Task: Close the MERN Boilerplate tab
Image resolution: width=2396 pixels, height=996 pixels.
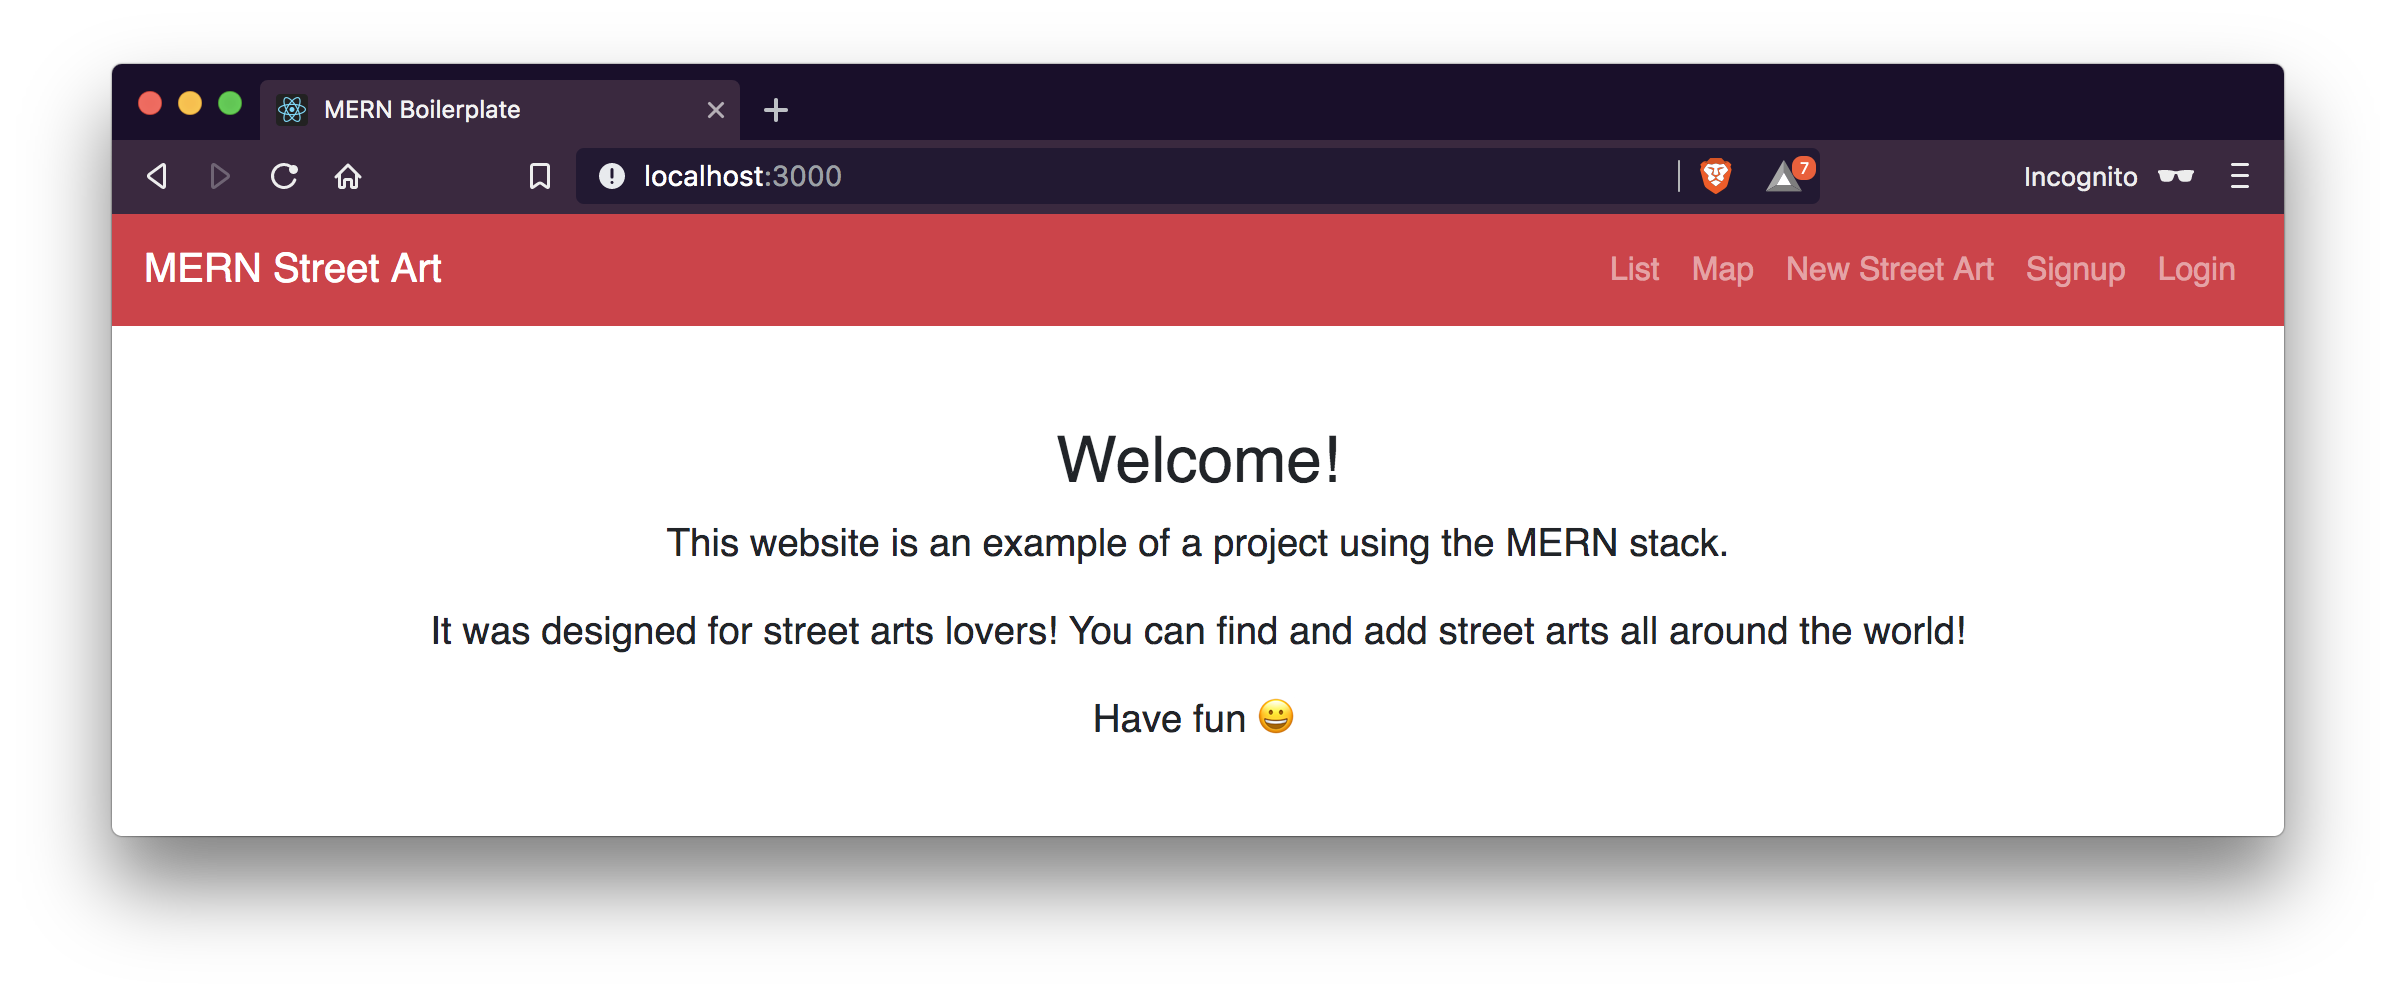Action: click(716, 110)
